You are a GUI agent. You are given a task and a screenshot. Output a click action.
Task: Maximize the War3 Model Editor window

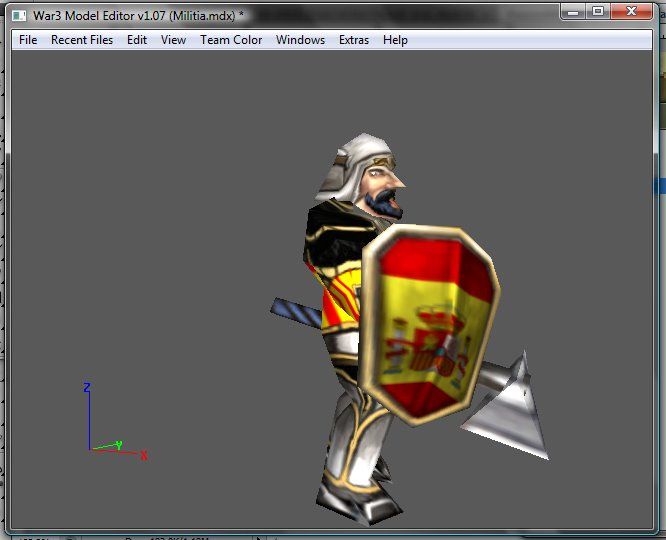tap(598, 11)
